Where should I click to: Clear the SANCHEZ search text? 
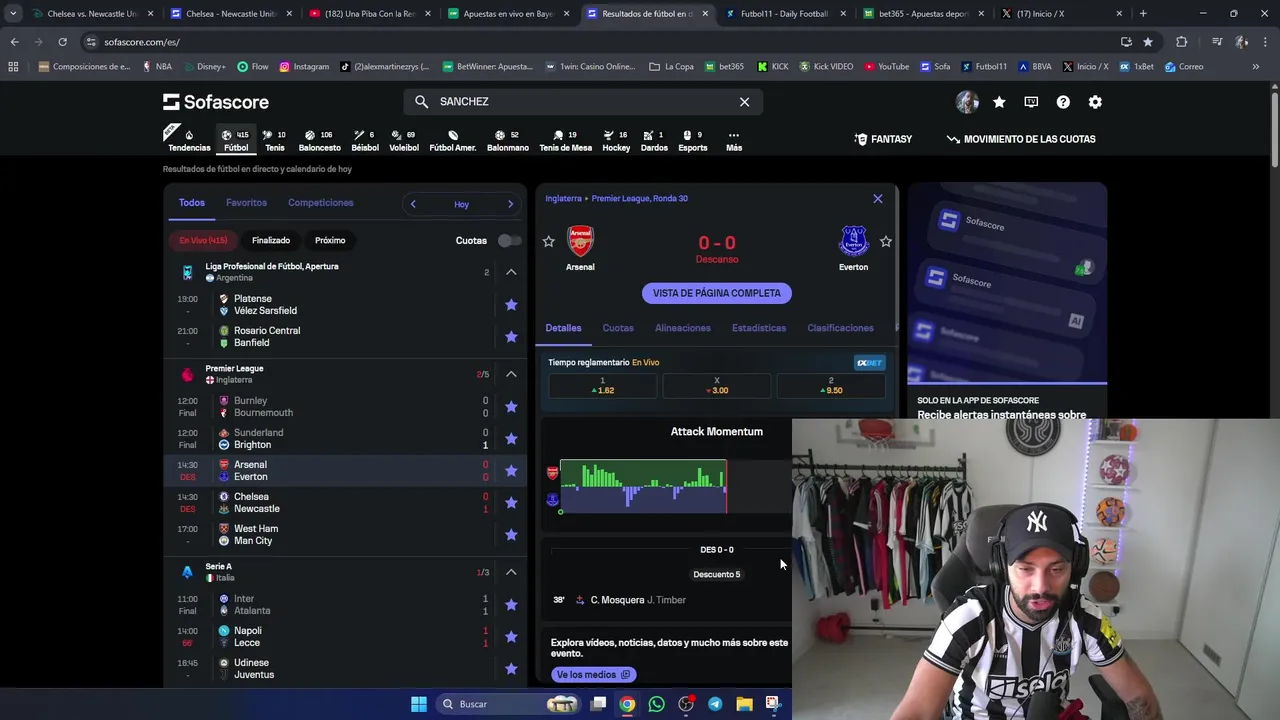point(744,102)
